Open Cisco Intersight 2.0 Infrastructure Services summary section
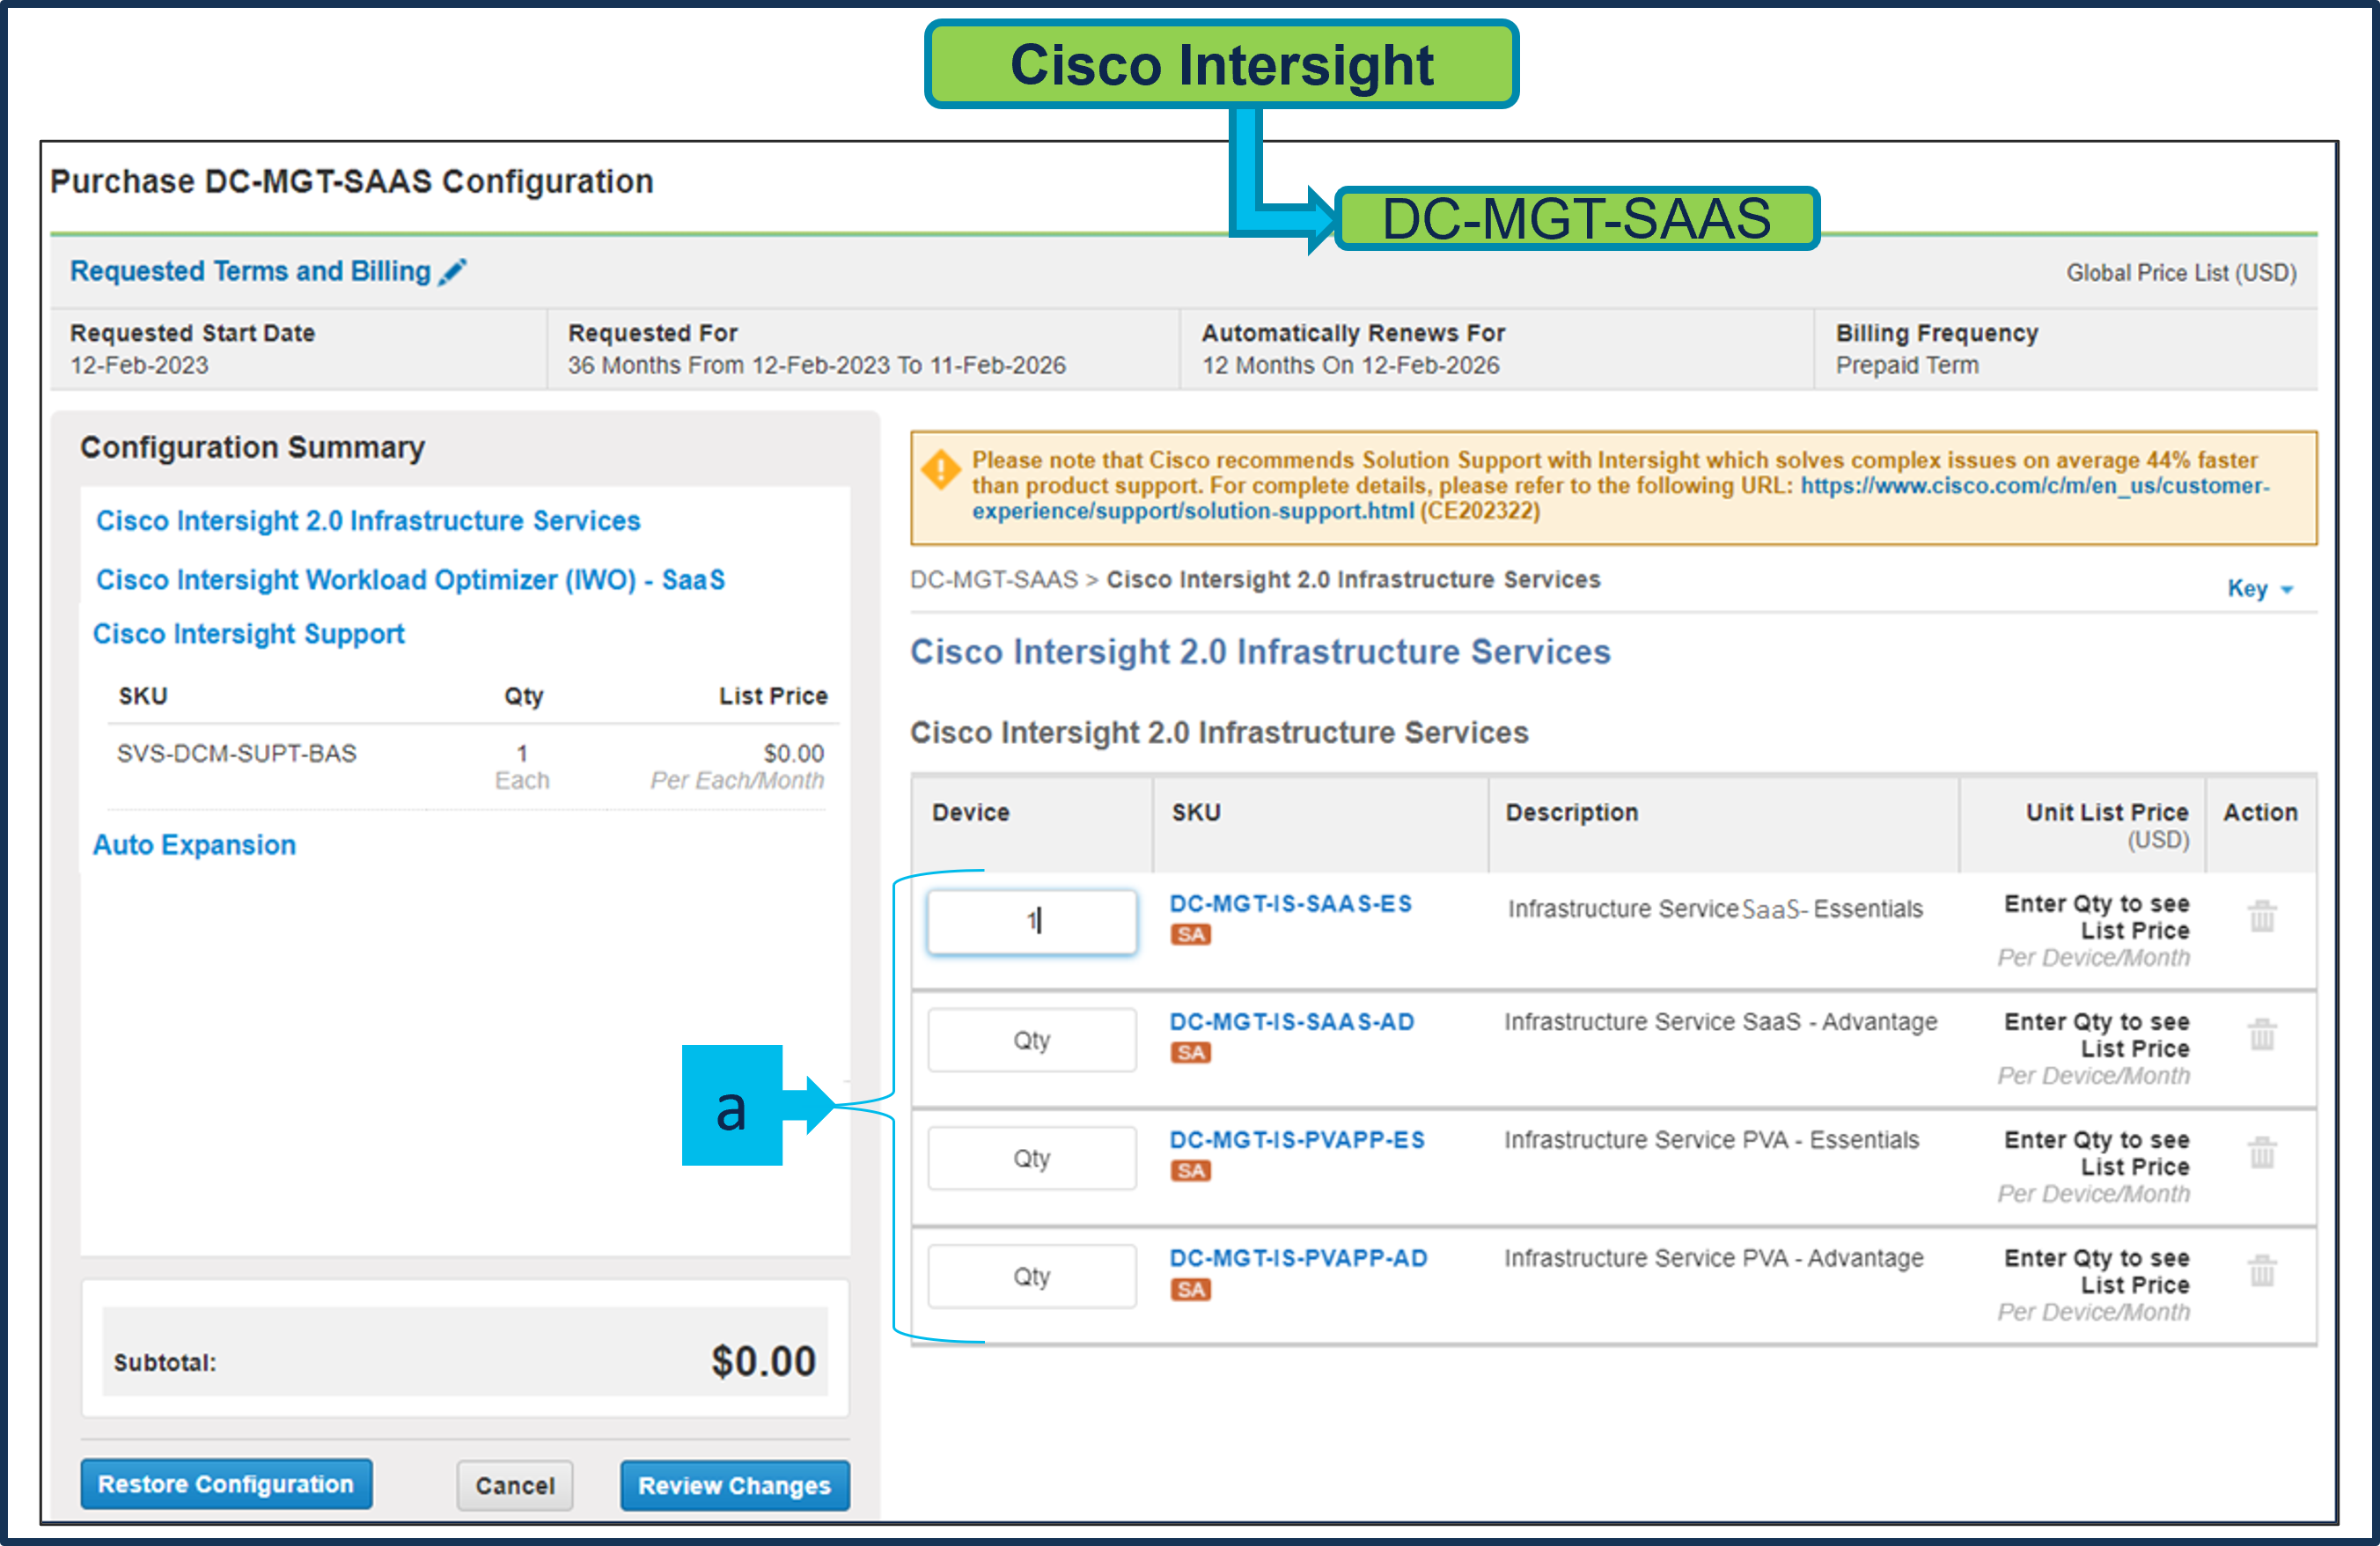Image resolution: width=2380 pixels, height=1546 pixels. pos(368,521)
